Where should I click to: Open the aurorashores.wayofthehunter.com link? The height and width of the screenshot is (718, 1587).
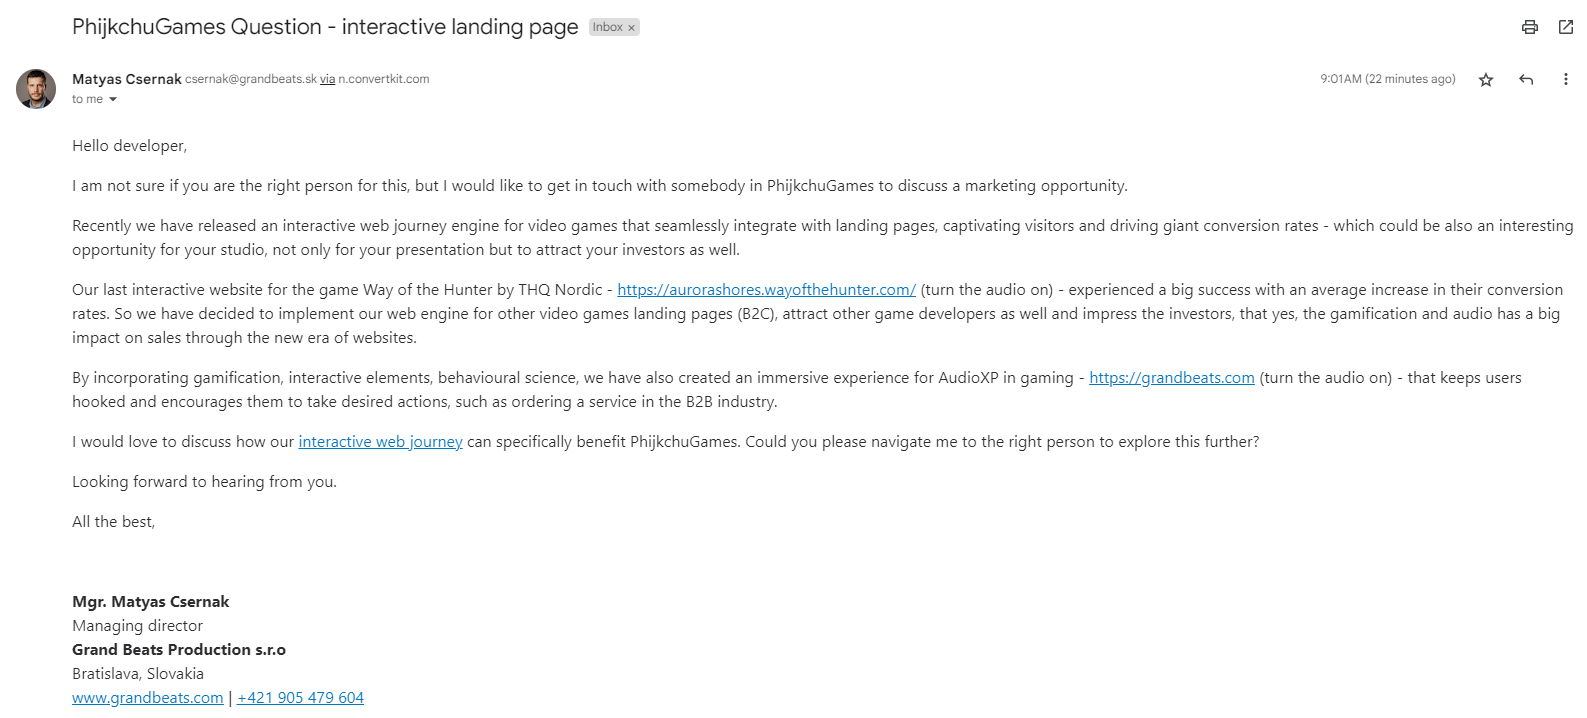pyautogui.click(x=766, y=290)
